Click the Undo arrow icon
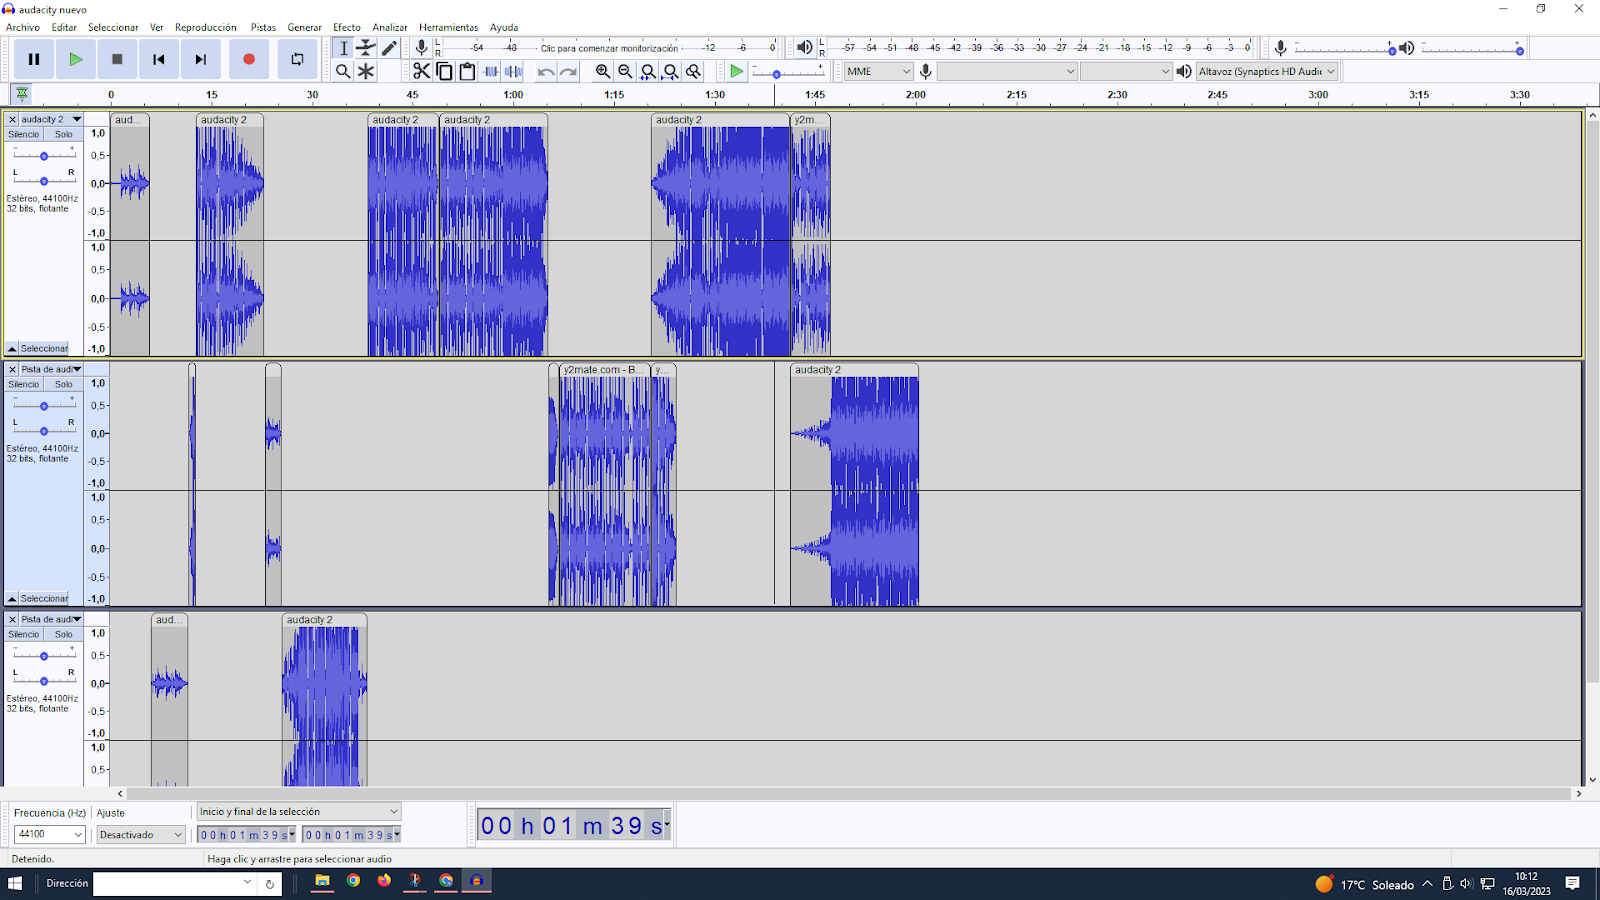The image size is (1600, 900). click(546, 71)
